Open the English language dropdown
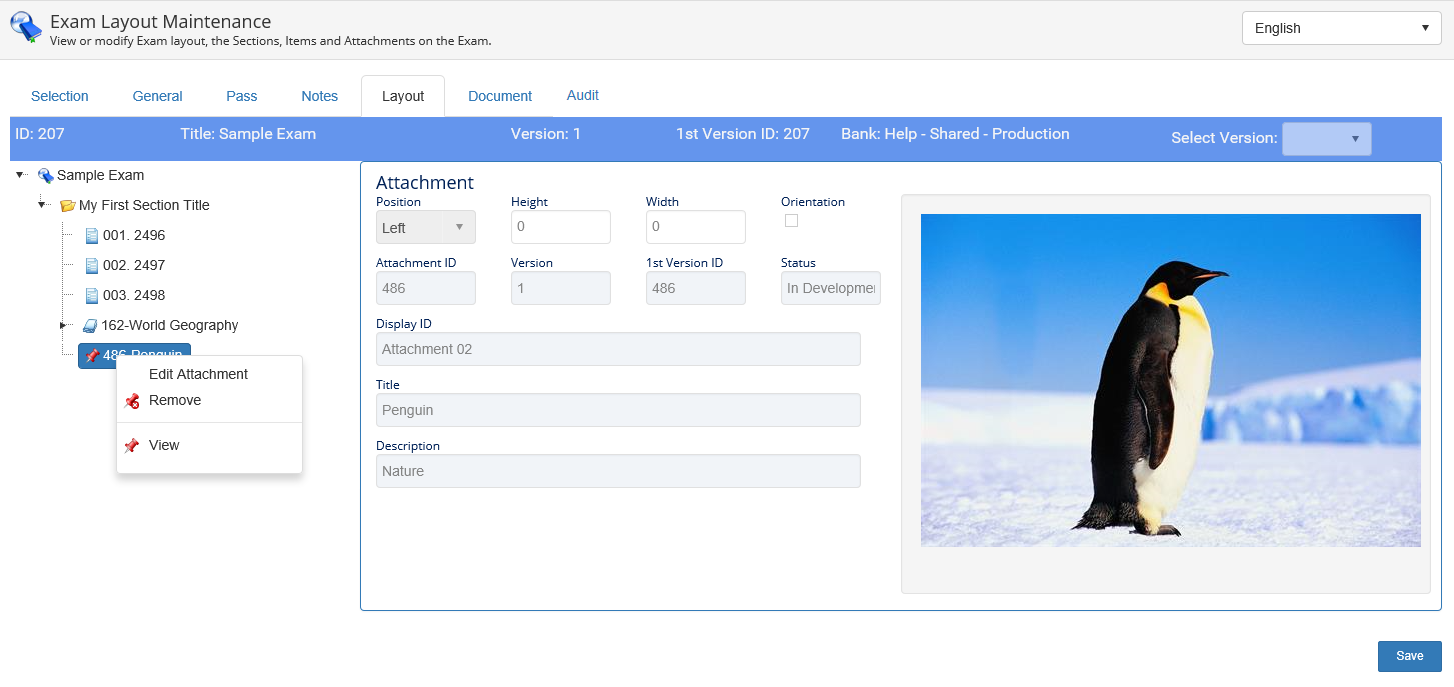This screenshot has height=687, width=1454. [x=1341, y=28]
